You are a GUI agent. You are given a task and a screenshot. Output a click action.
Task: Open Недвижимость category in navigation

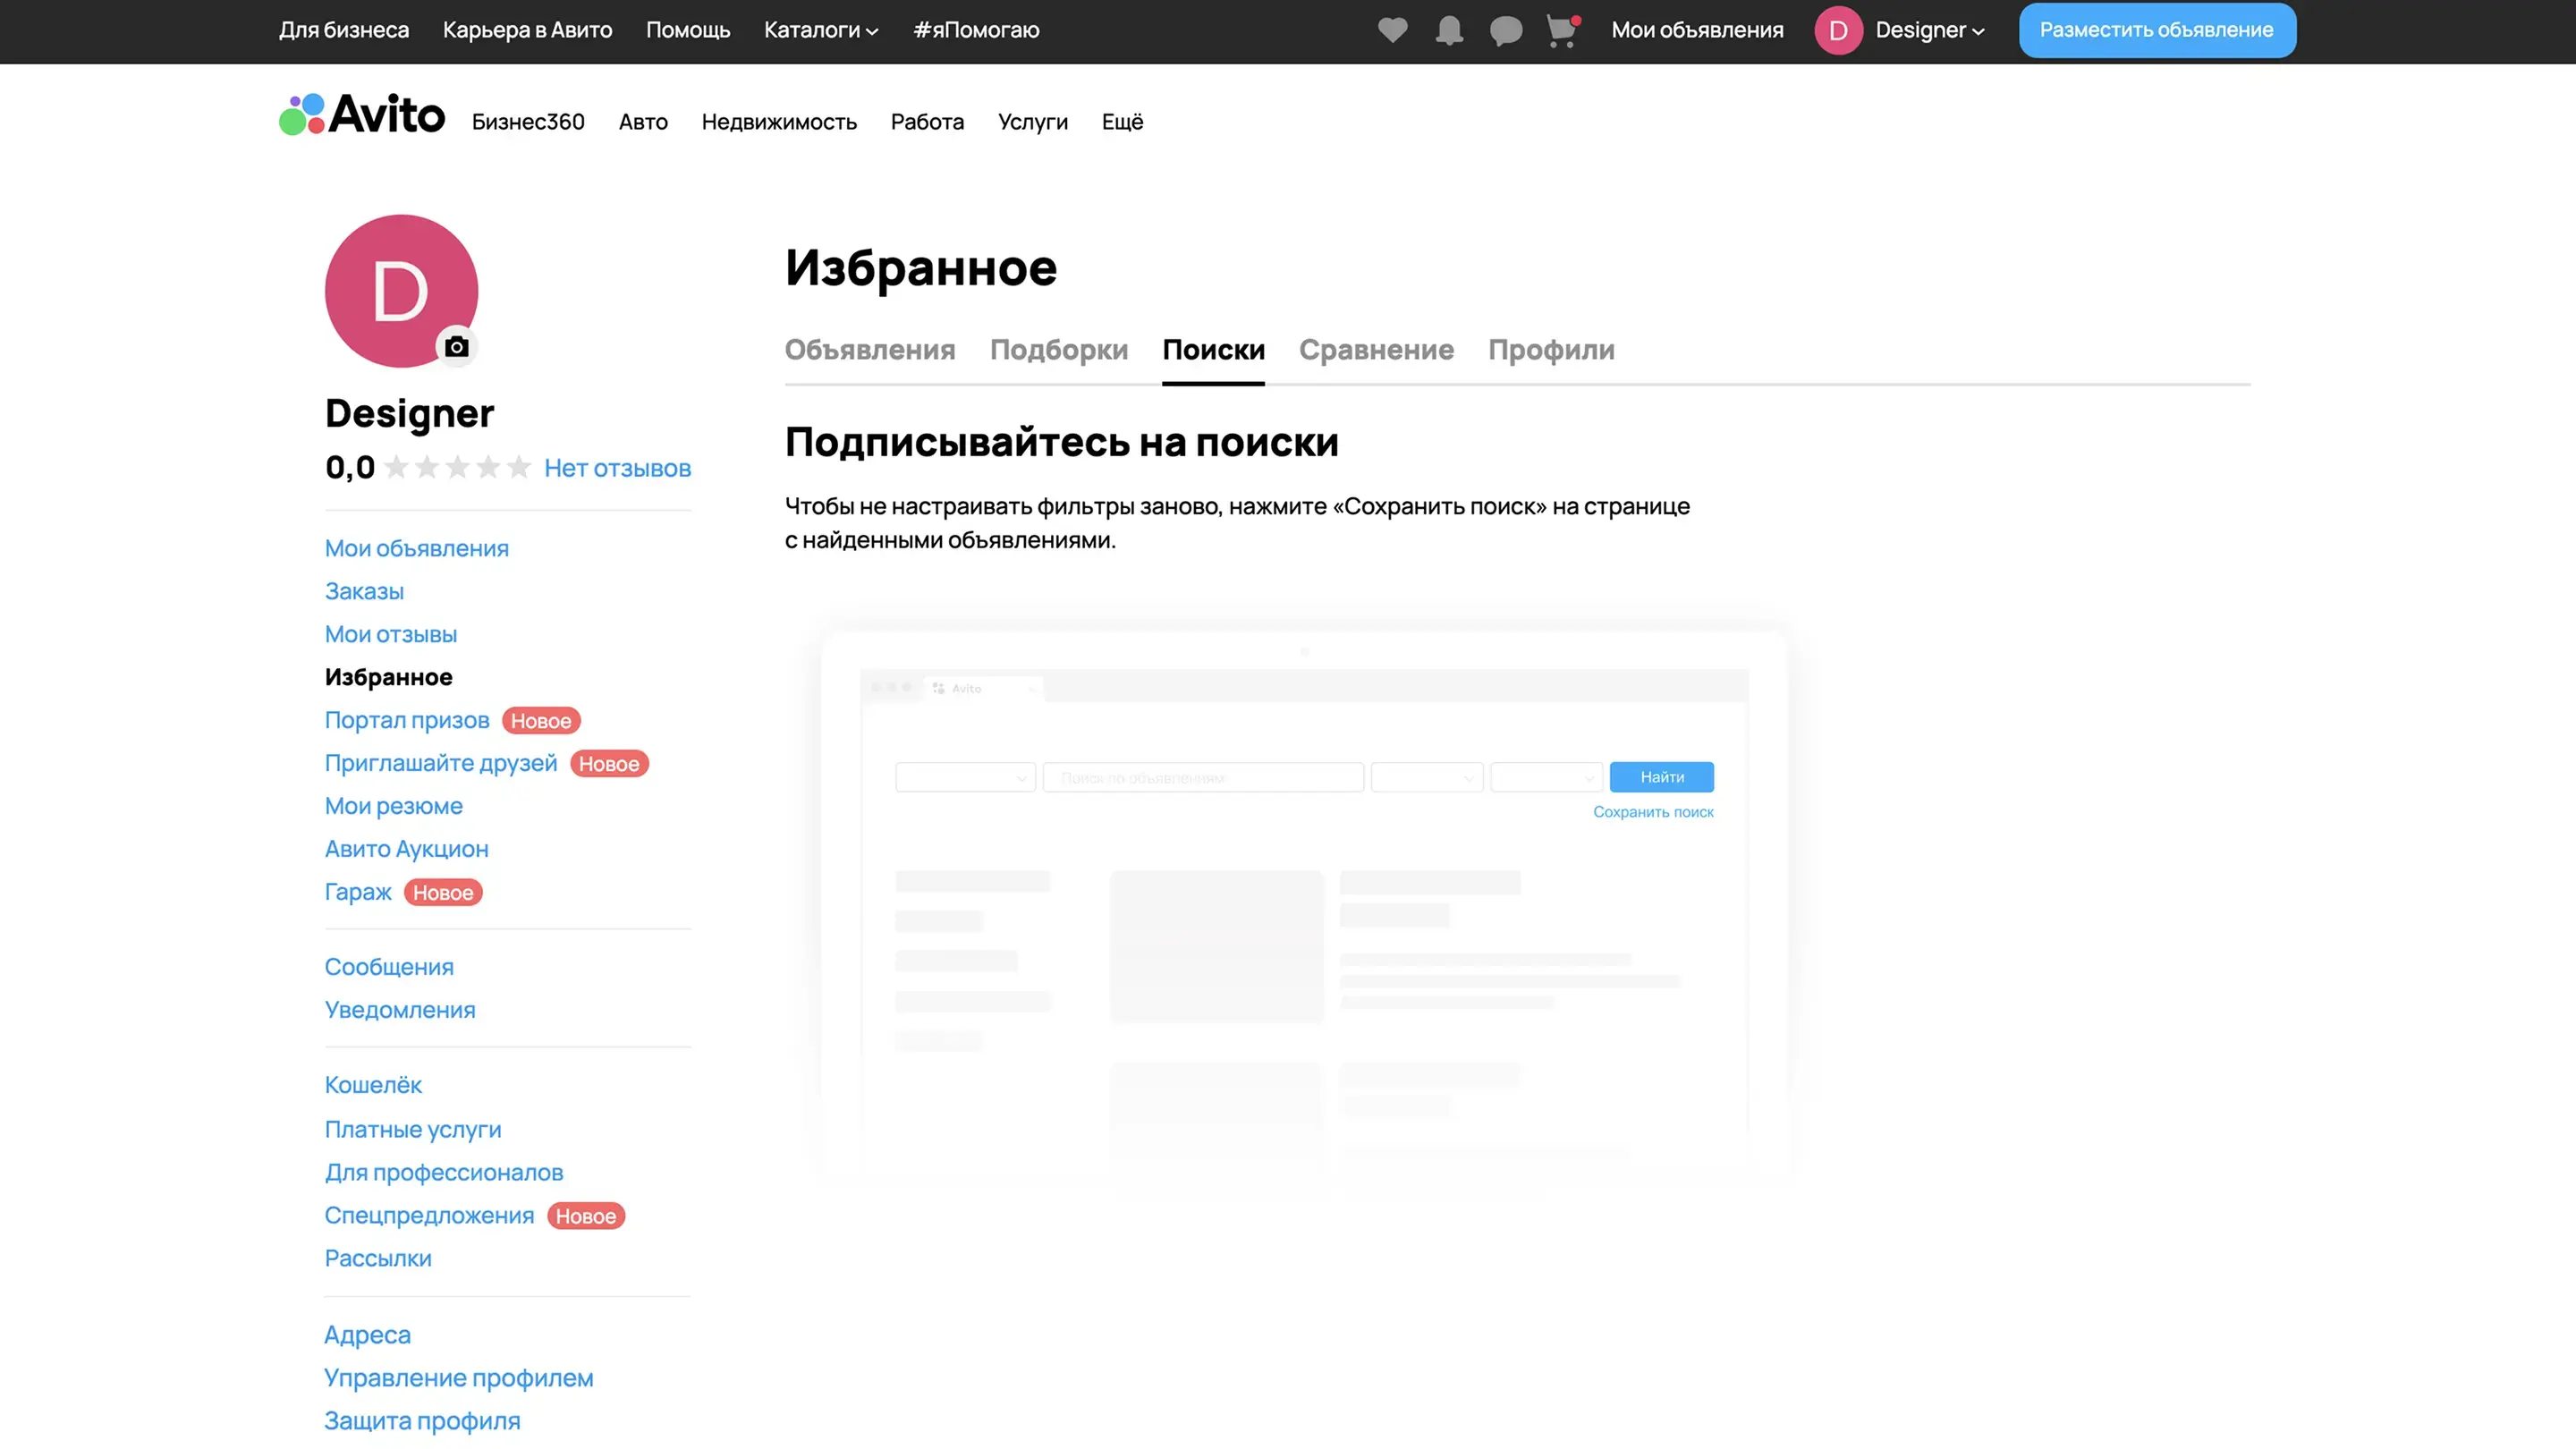coord(778,122)
